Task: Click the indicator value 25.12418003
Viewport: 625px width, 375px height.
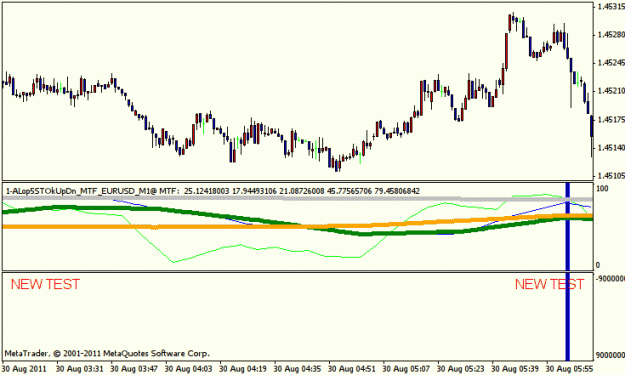Action: point(206,191)
